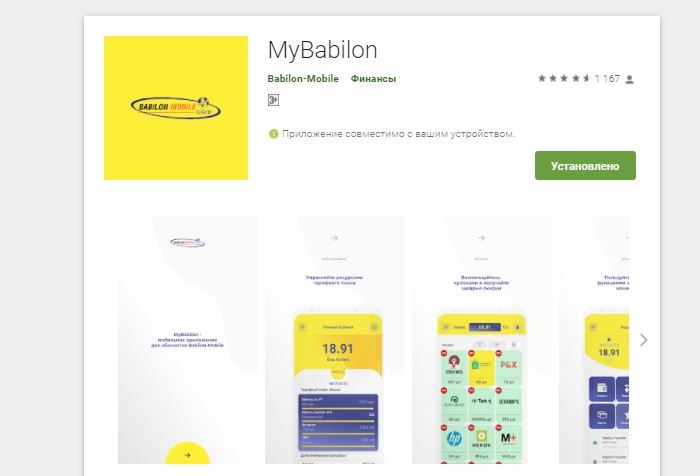
Task: Click the star rating display
Action: [564, 79]
